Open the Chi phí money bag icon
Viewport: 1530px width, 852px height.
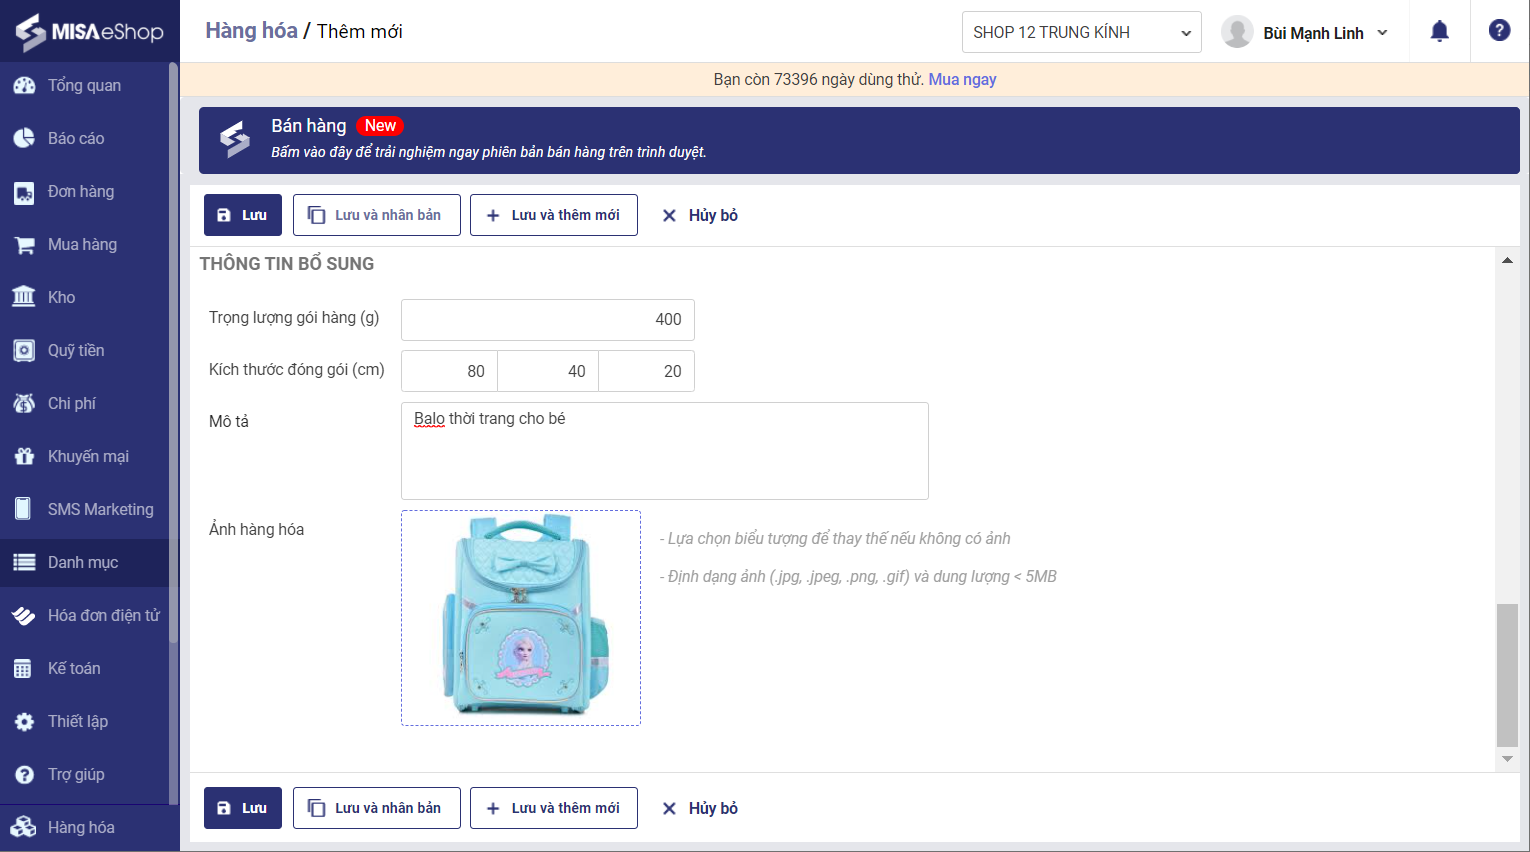coord(24,404)
